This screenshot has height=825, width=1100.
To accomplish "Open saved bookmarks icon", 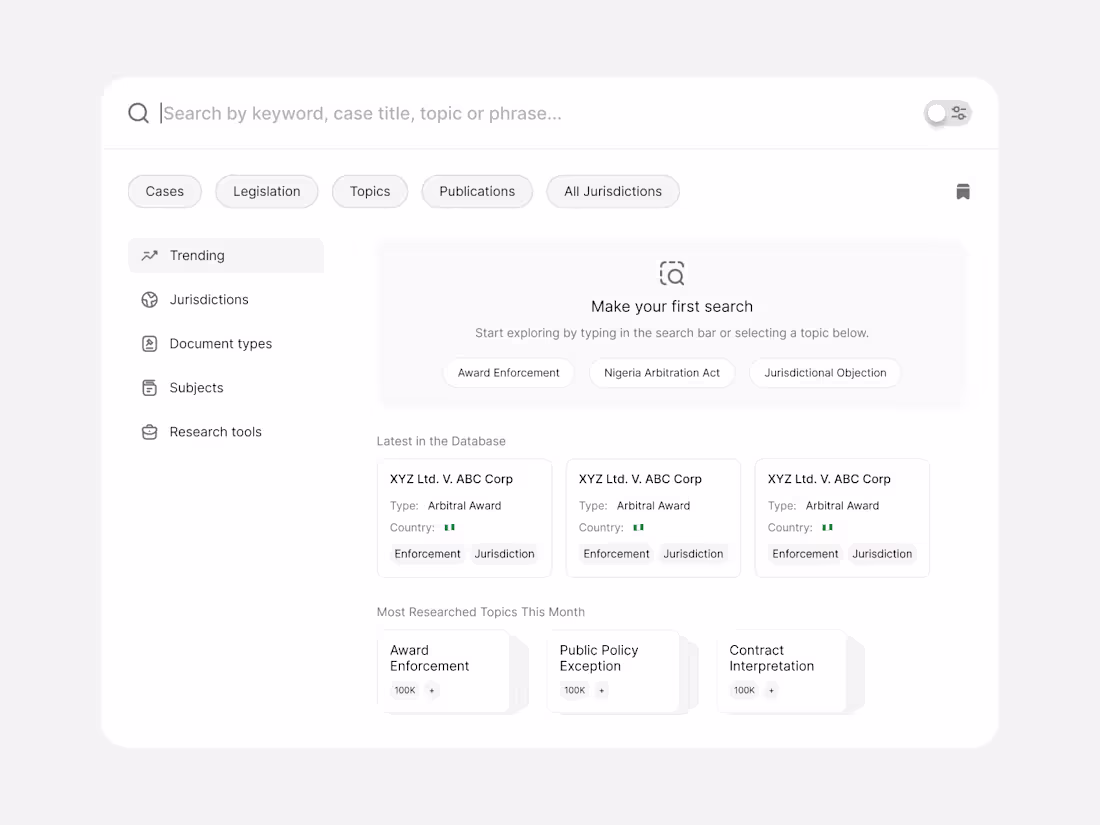I will tap(963, 192).
